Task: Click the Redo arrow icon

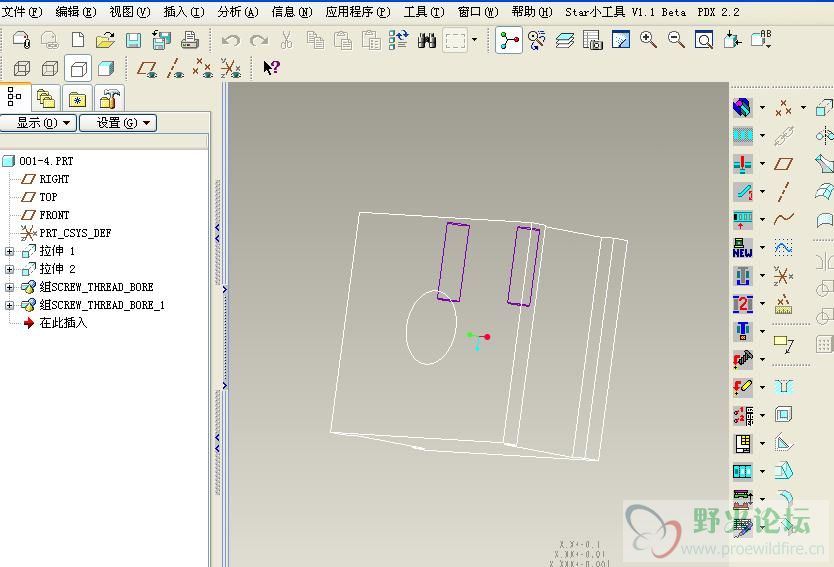Action: point(259,40)
